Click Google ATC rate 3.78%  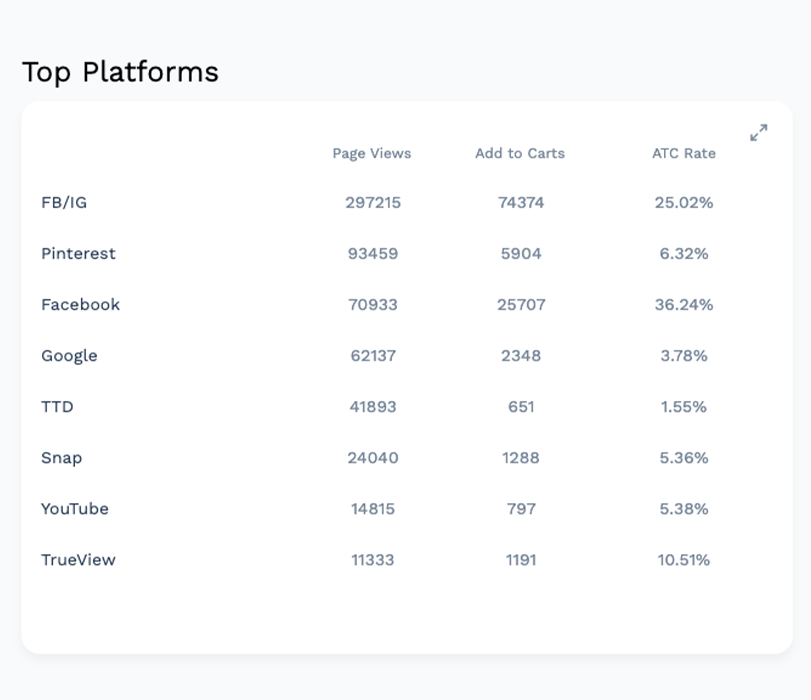click(684, 355)
